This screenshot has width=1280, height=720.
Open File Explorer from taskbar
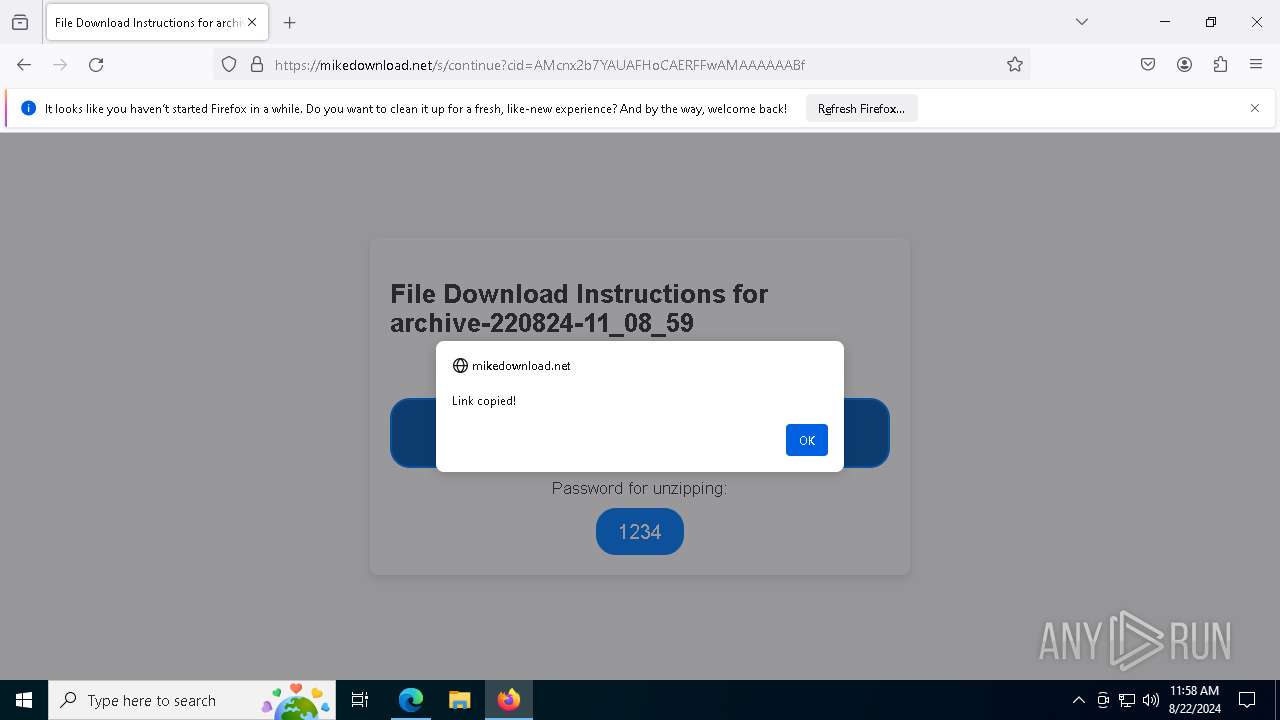[x=459, y=700]
